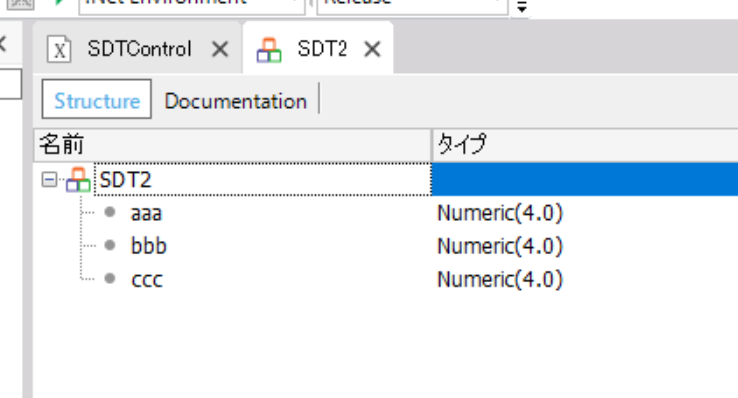The height and width of the screenshot is (398, 738).
Task: Close the SDT2 tab
Action: tap(372, 49)
